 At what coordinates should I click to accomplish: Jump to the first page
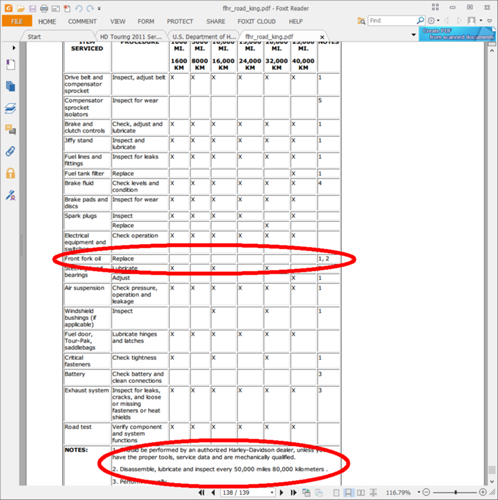coord(202,493)
